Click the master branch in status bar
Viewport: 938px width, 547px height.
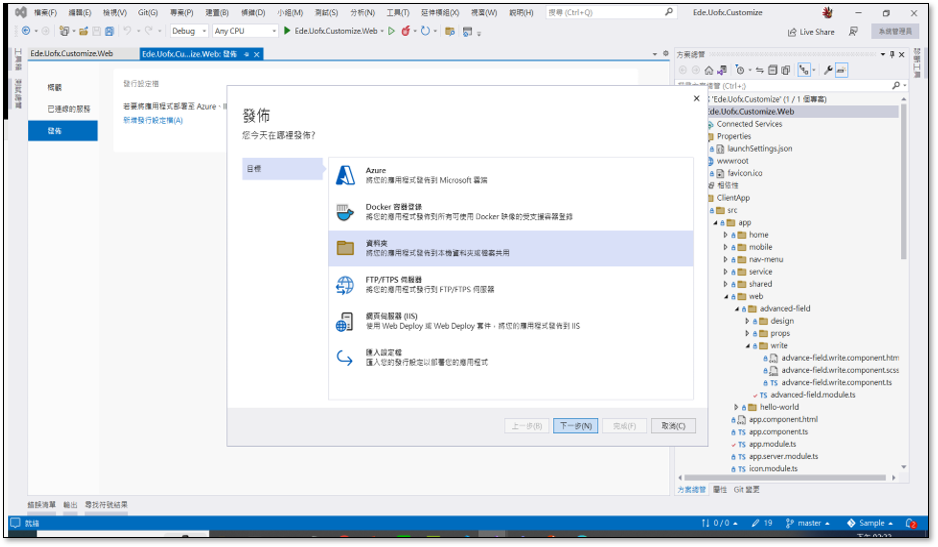coord(808,524)
